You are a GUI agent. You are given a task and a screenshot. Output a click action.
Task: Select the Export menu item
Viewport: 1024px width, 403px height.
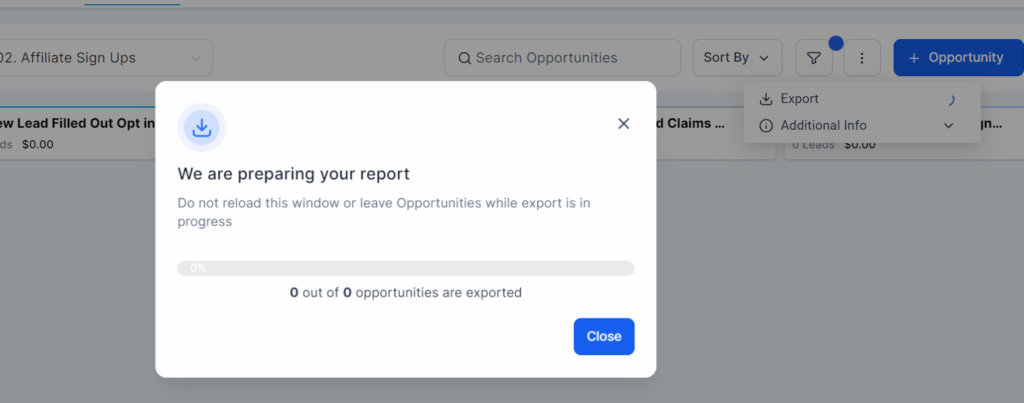800,99
